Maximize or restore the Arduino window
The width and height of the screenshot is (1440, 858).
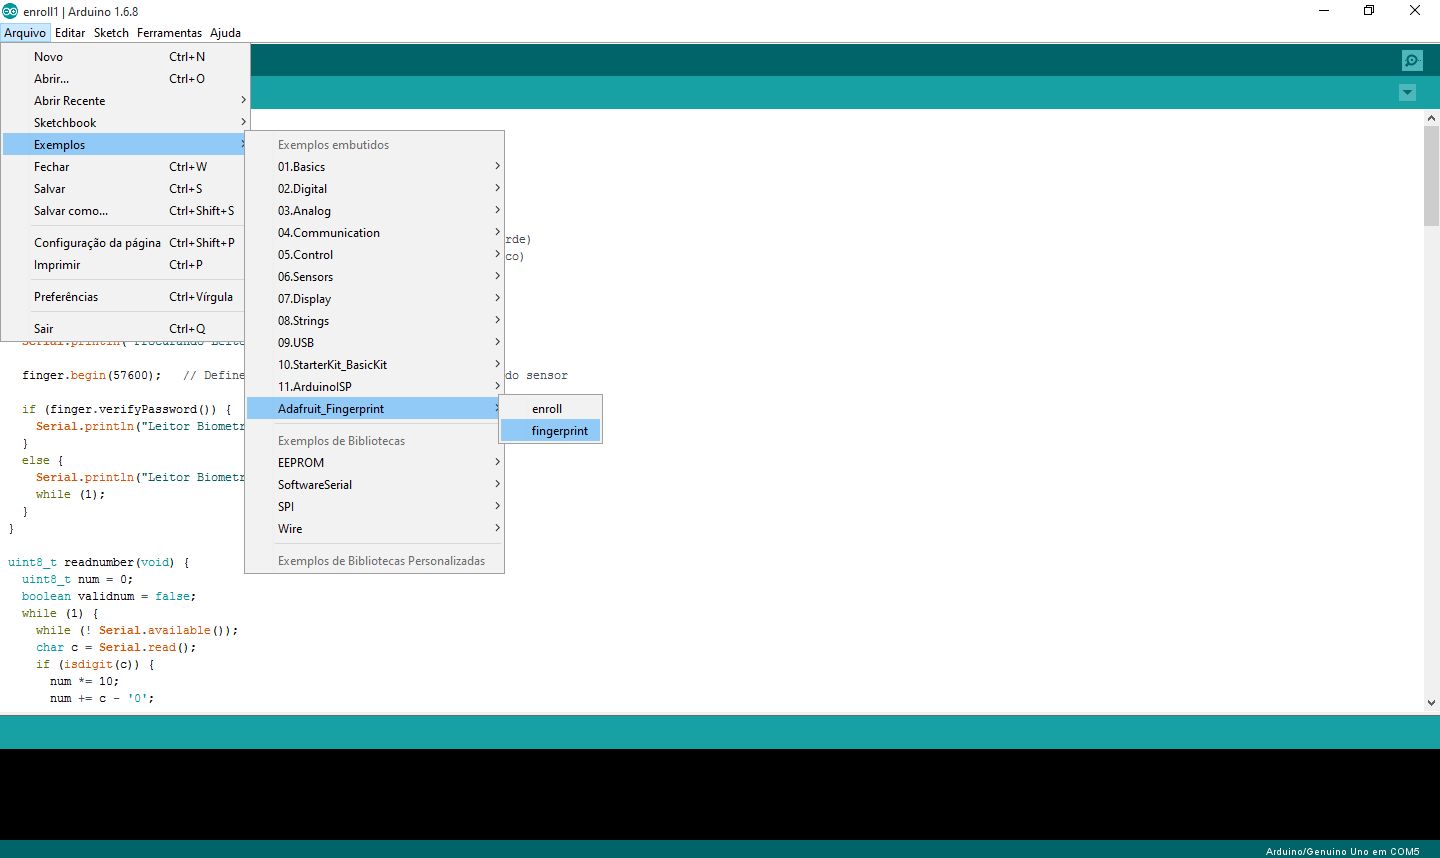pyautogui.click(x=1369, y=11)
